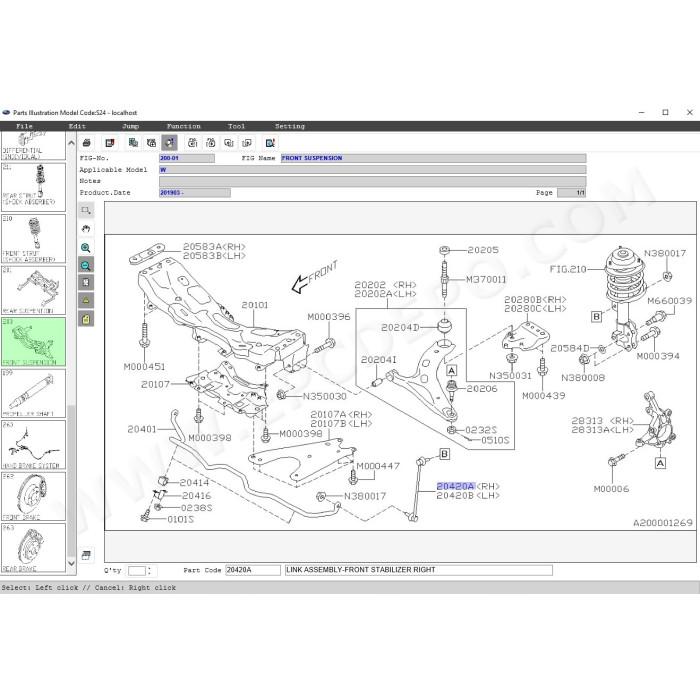Select part label 20414 in diagram
Image resolution: width=700 pixels, height=700 pixels.
194,483
